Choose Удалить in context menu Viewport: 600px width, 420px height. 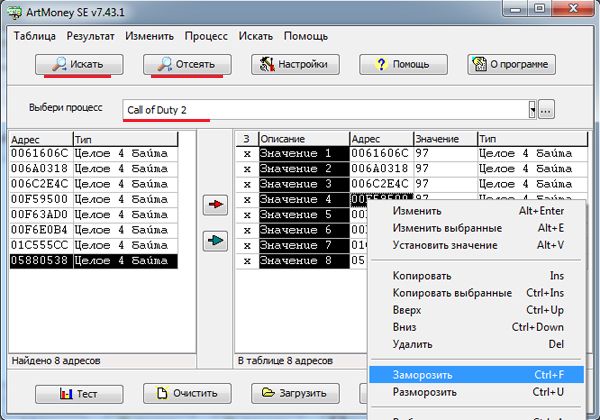(476, 345)
